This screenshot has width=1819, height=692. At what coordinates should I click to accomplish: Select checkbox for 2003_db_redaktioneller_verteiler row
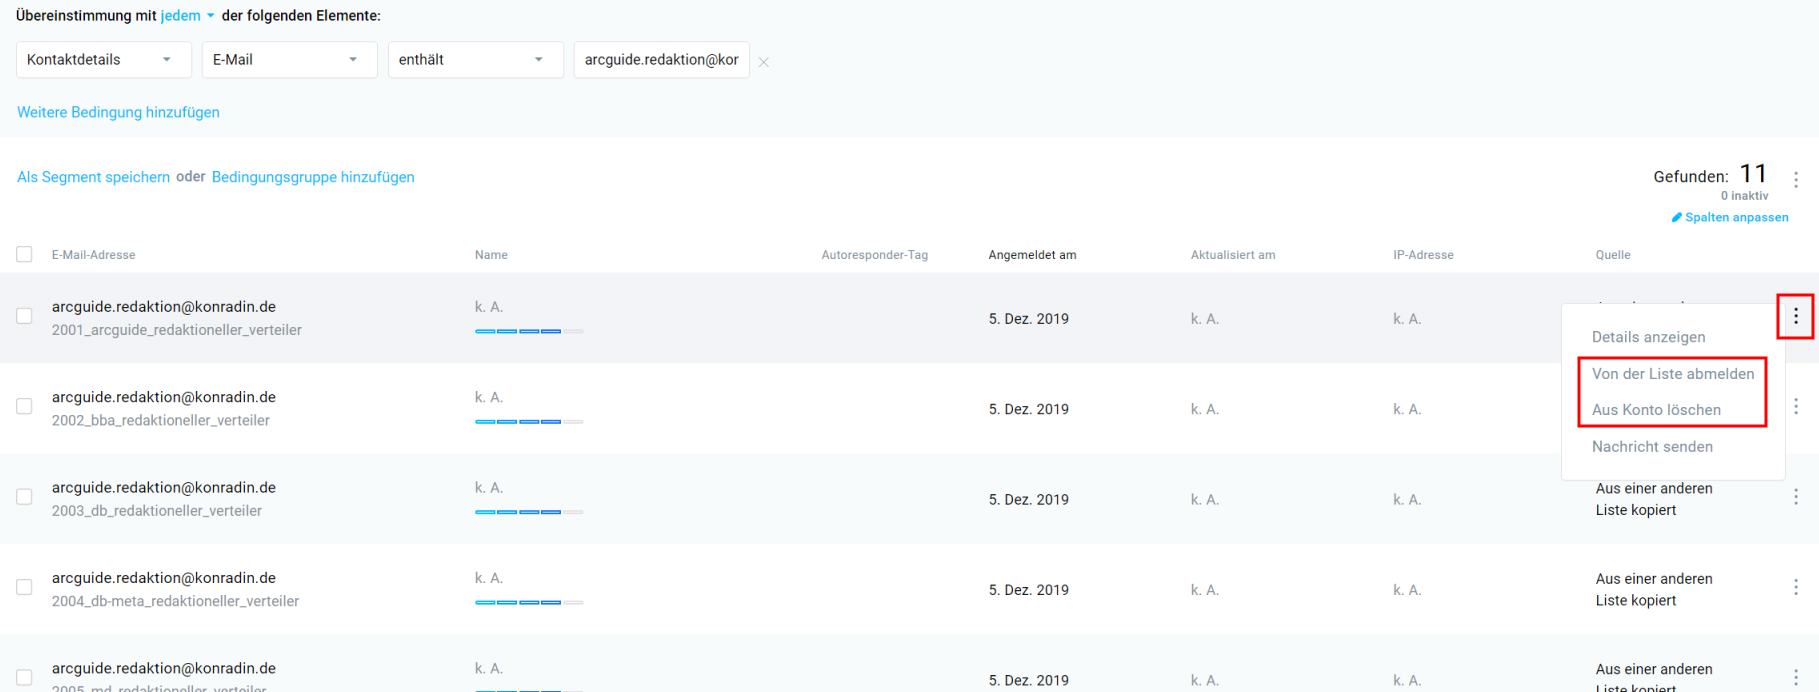pos(24,497)
